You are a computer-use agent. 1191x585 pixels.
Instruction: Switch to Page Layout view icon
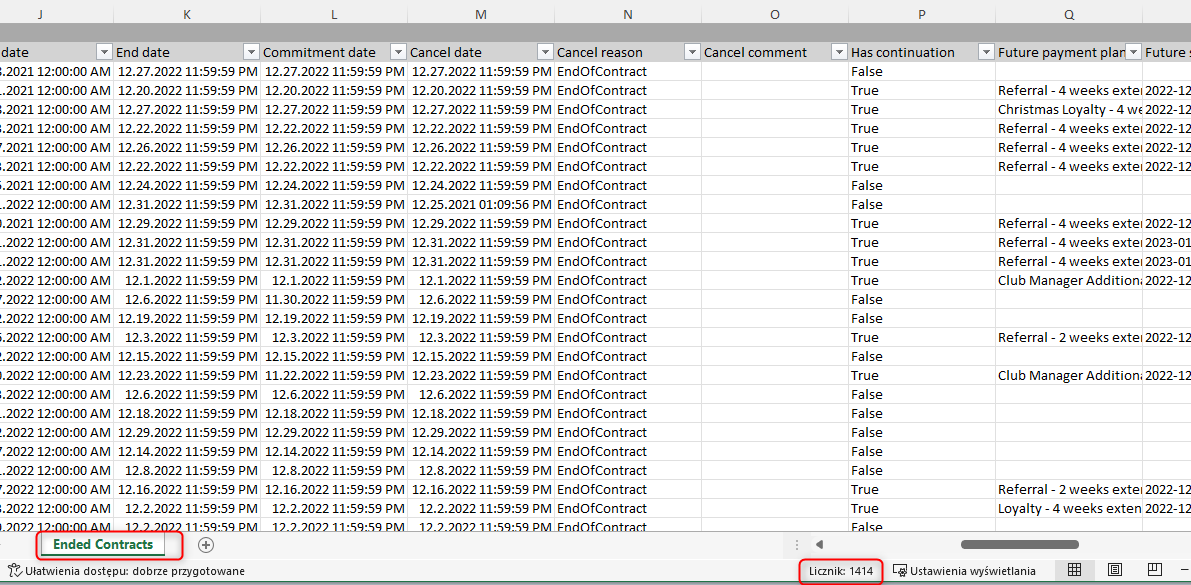[1115, 571]
